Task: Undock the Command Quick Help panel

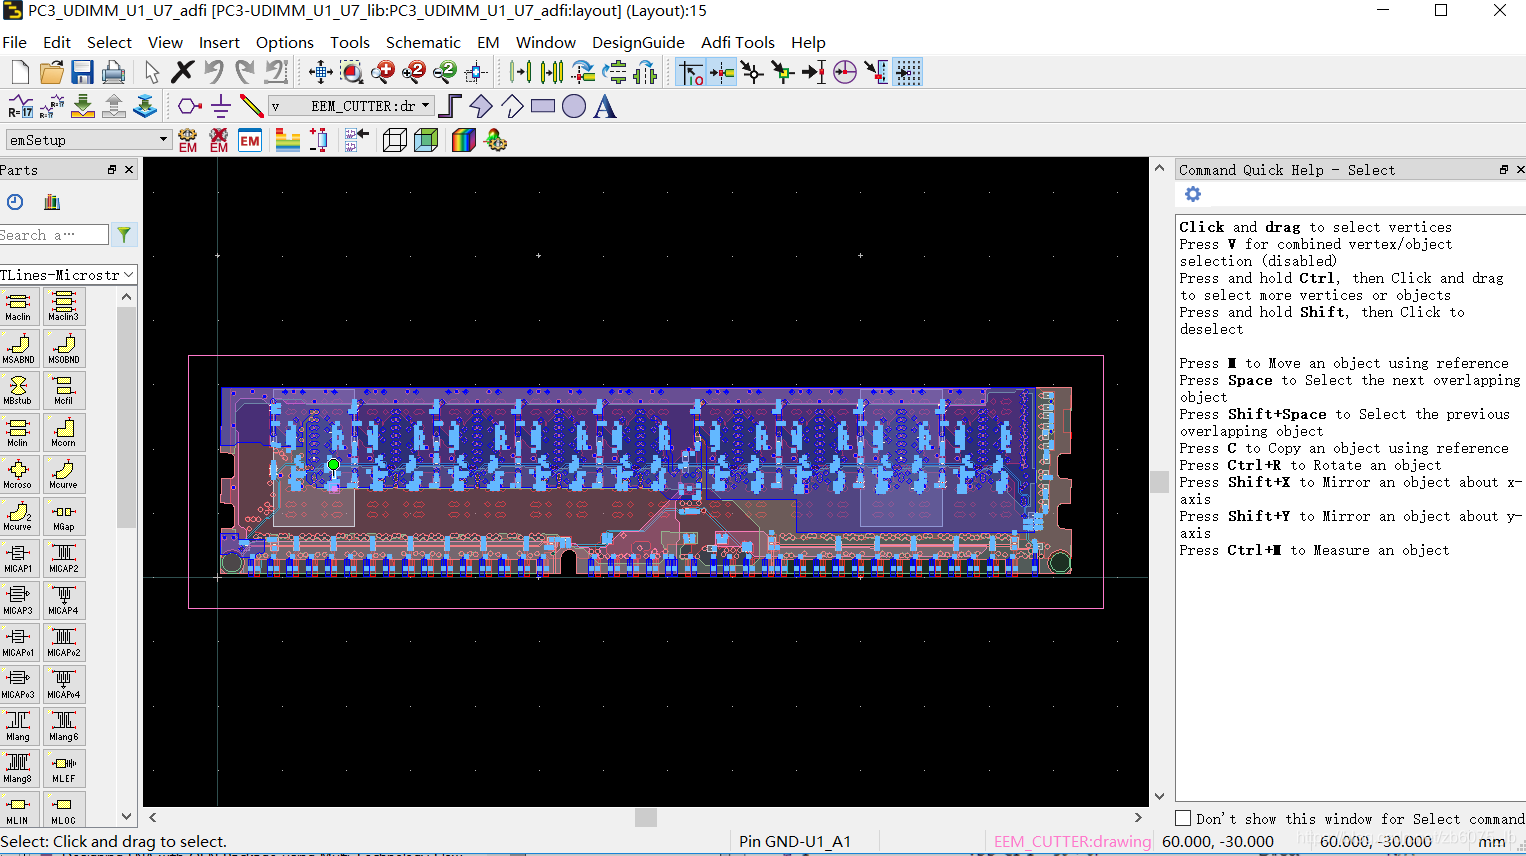Action: [1503, 170]
